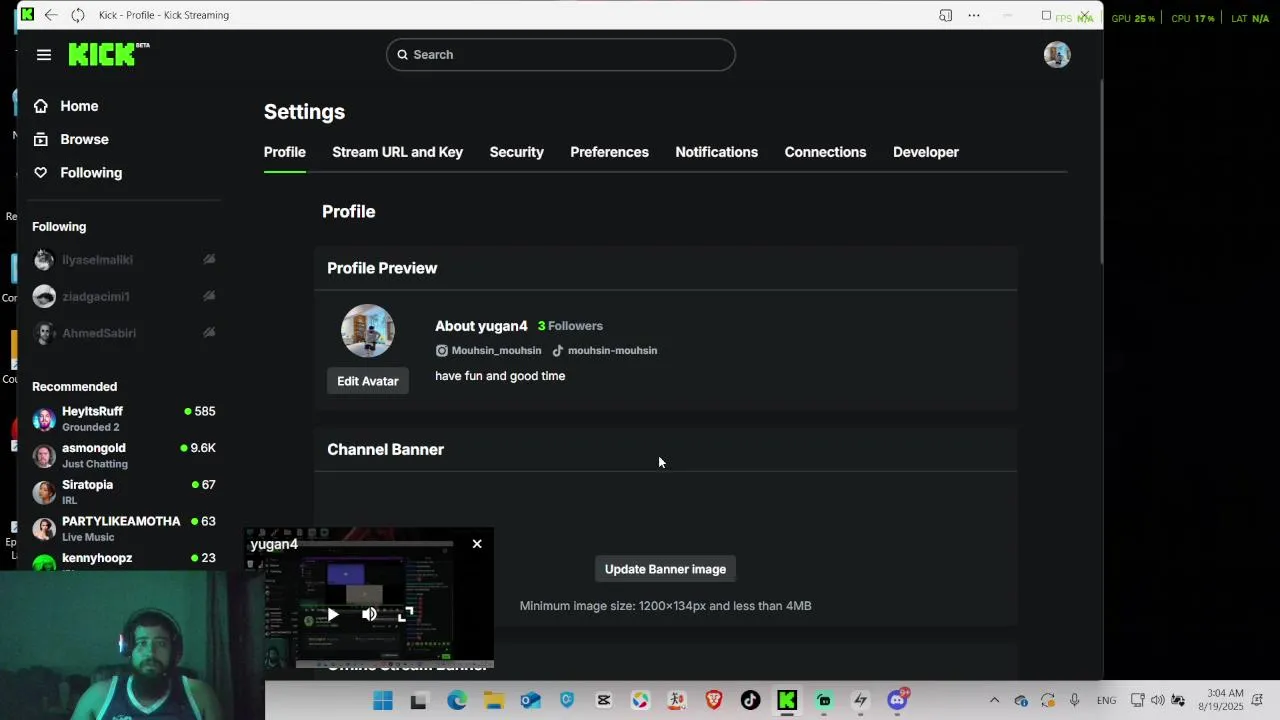This screenshot has width=1280, height=720.
Task: Open CapCut from taskbar
Action: [x=603, y=701]
